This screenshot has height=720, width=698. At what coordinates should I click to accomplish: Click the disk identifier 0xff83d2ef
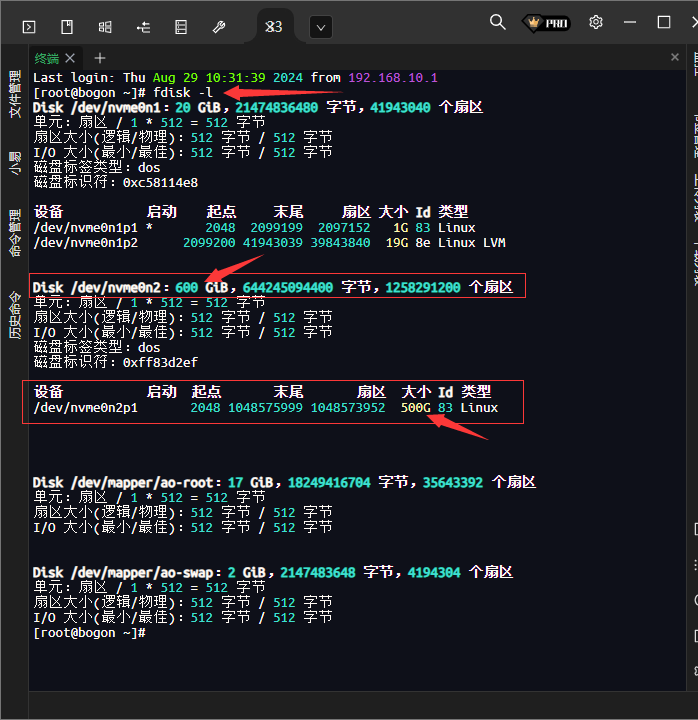[160, 362]
